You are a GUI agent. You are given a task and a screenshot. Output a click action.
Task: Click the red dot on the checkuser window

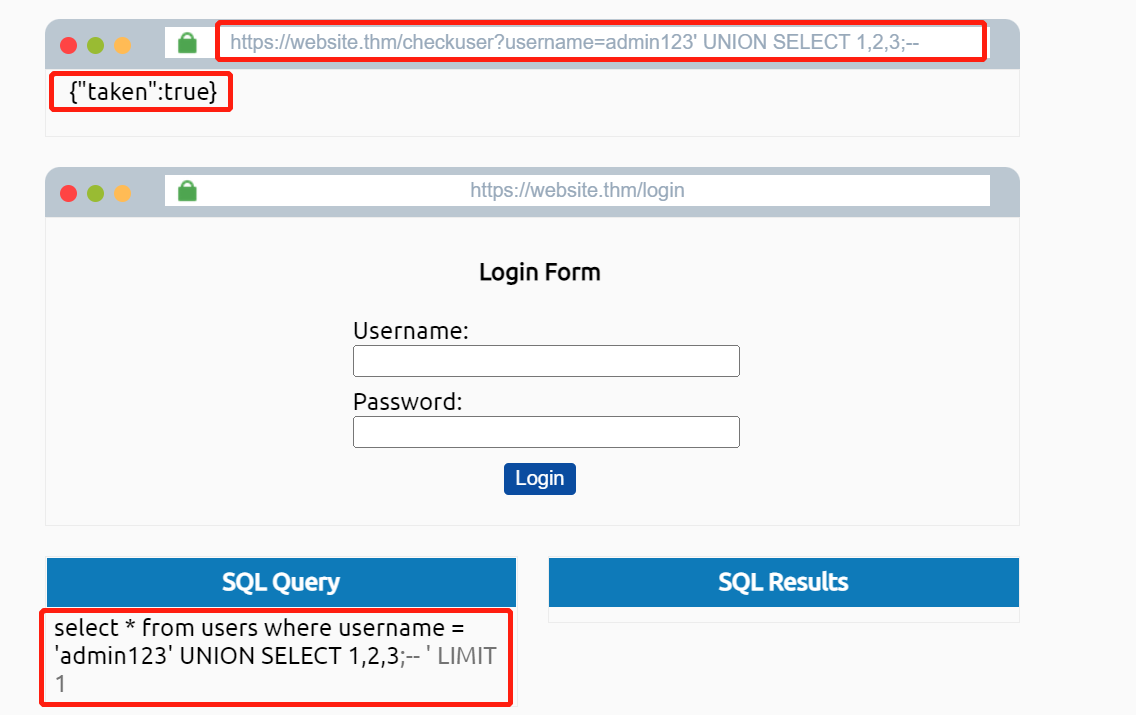pyautogui.click(x=69, y=45)
